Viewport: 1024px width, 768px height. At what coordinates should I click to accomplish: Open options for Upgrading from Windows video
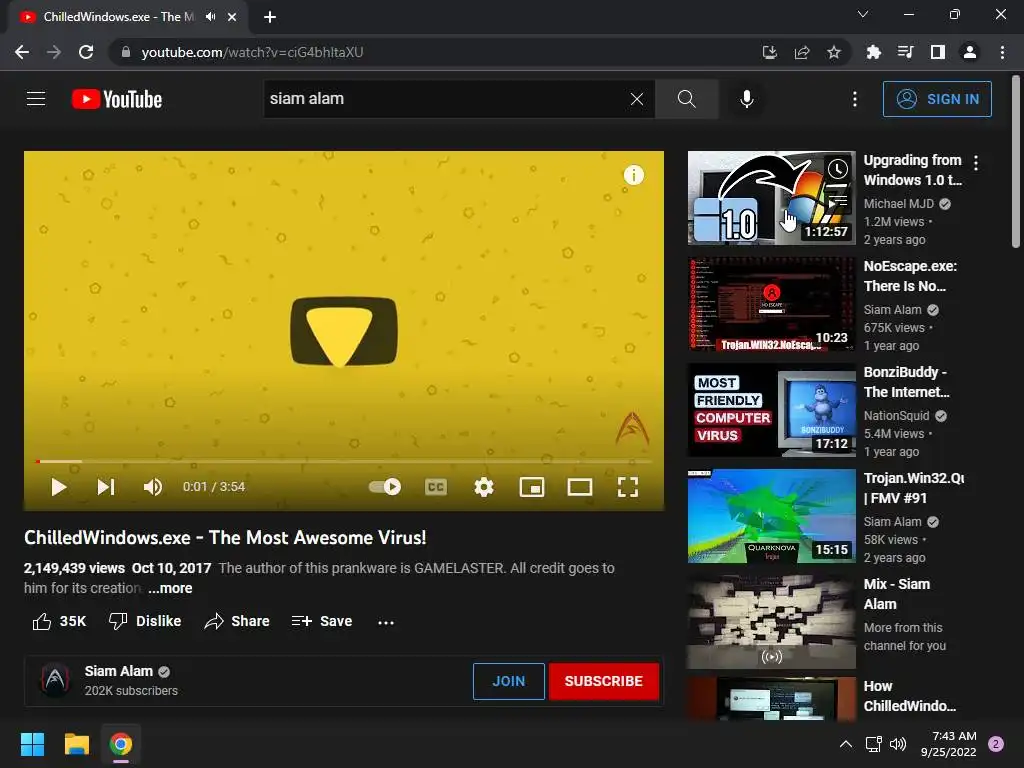tap(976, 163)
